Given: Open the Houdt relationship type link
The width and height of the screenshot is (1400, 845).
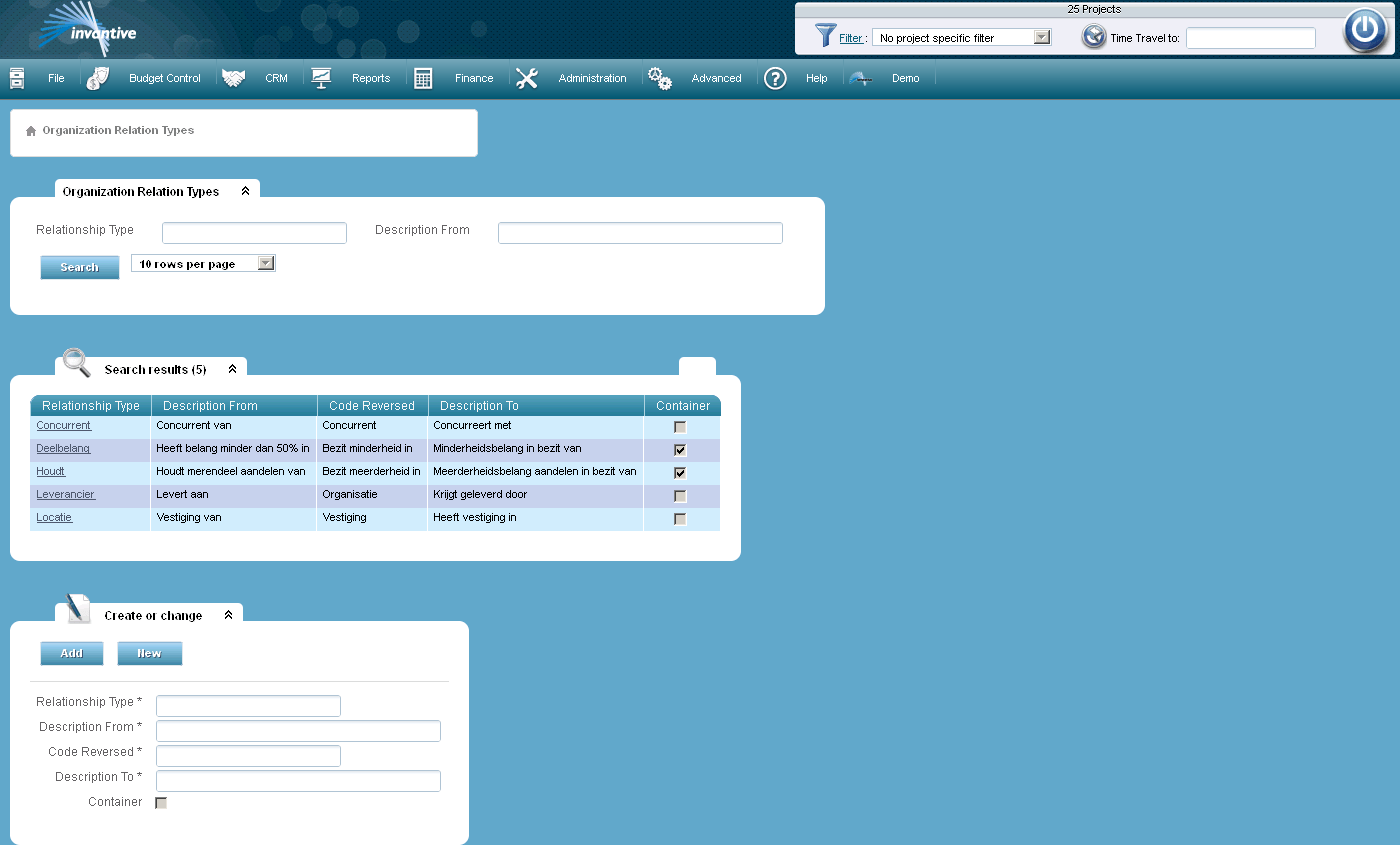Looking at the screenshot, I should coord(51,472).
